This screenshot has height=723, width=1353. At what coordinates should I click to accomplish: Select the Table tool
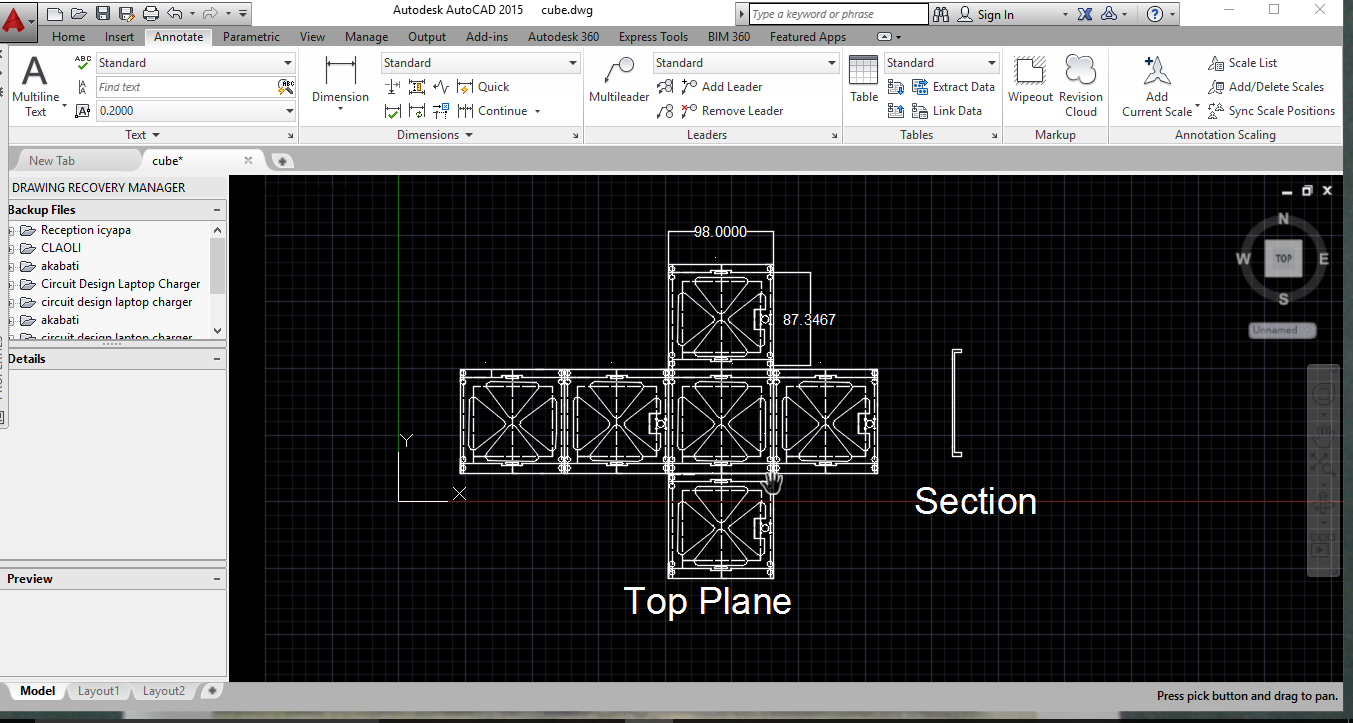864,80
